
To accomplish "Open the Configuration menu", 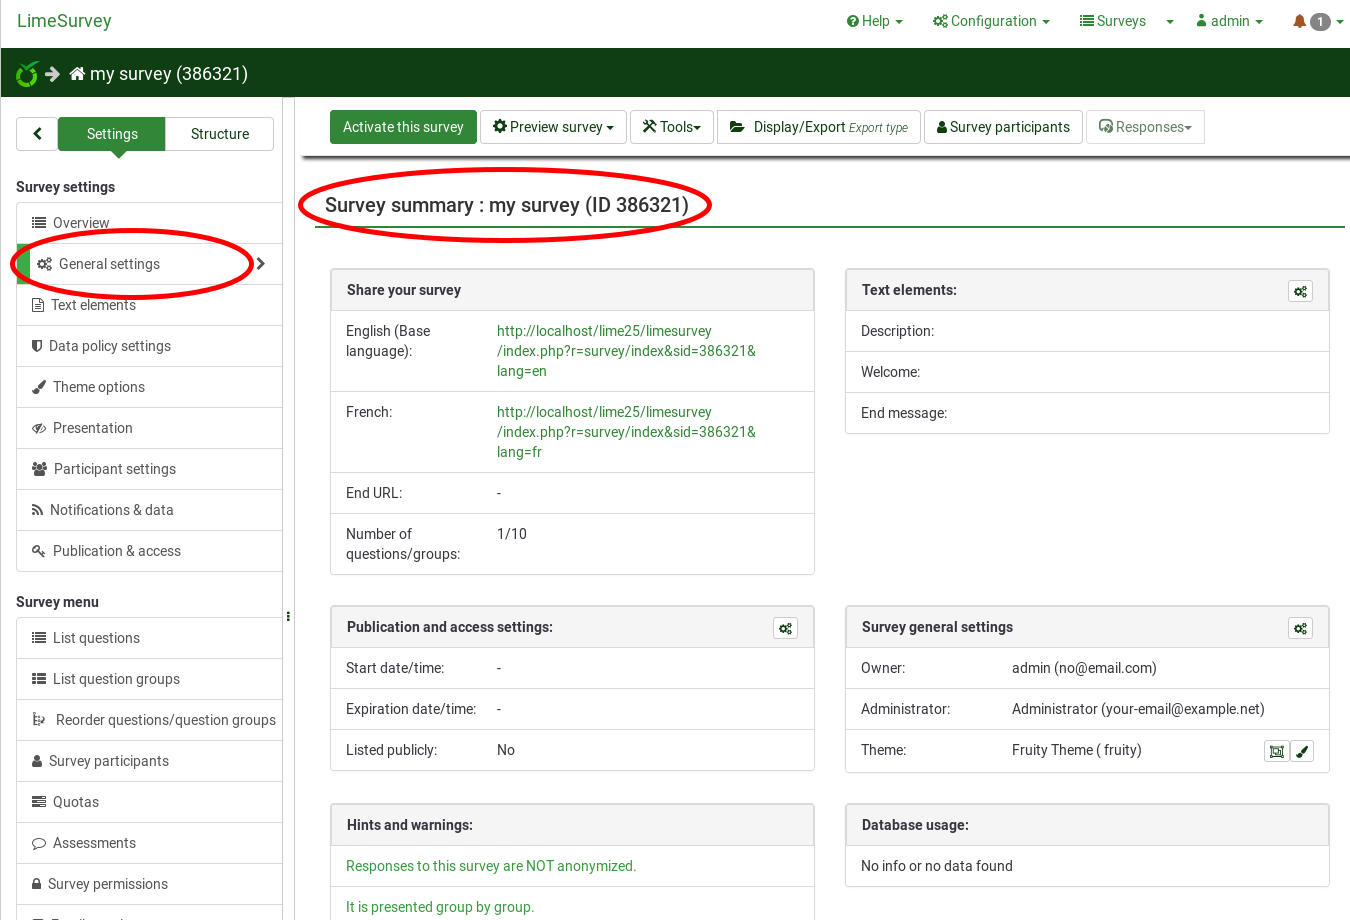I will (991, 21).
